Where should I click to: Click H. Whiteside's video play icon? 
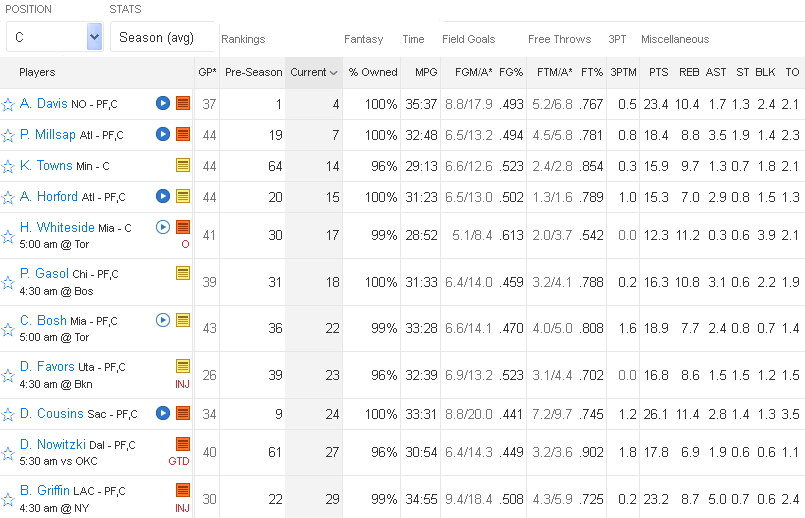(x=163, y=227)
